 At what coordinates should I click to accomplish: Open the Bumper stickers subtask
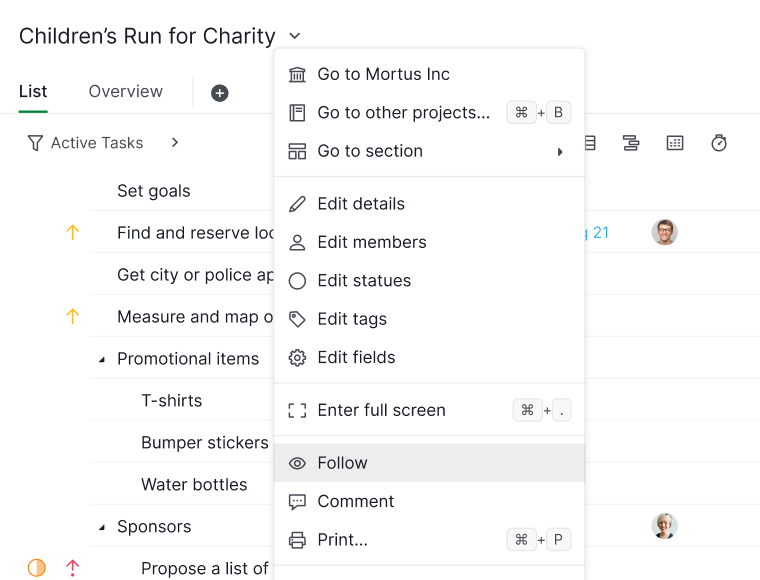(x=205, y=443)
